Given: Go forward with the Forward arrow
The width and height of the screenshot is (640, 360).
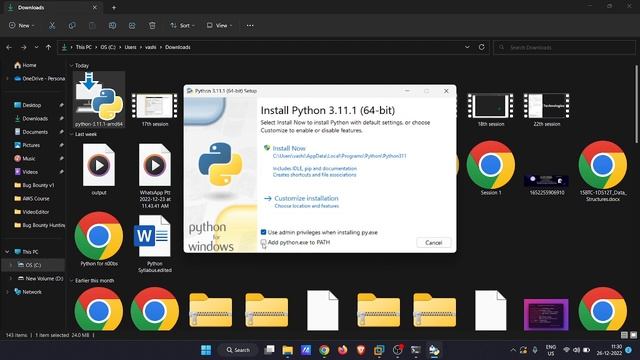Looking at the screenshot, I should [x=24, y=47].
